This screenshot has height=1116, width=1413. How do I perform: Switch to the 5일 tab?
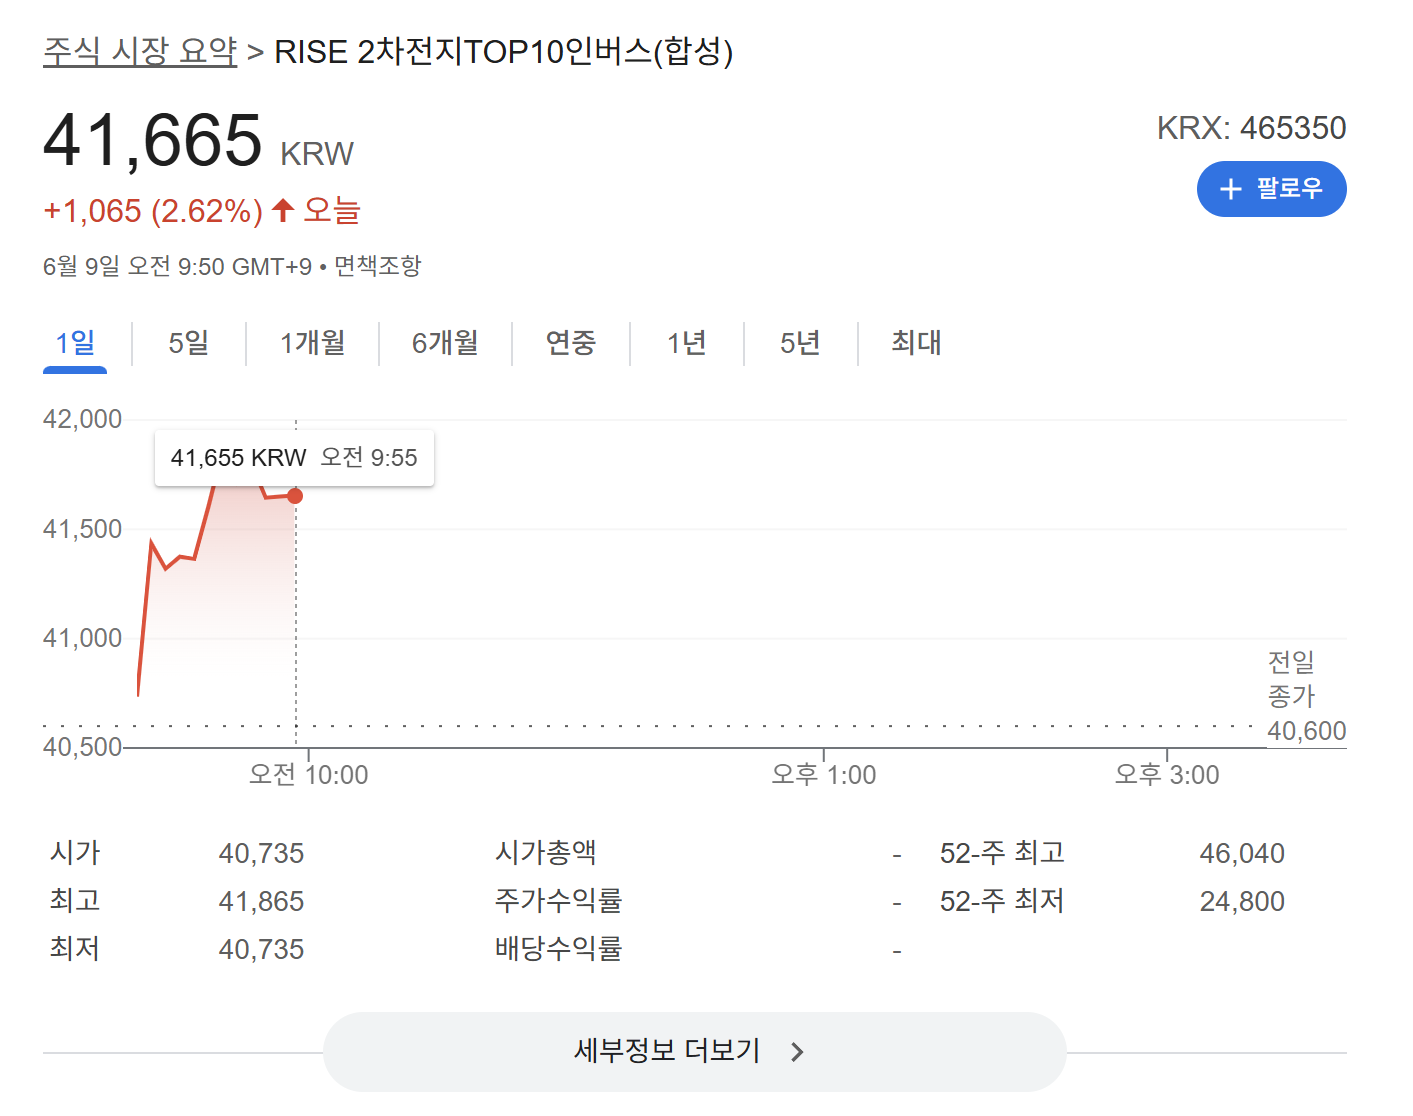tap(188, 343)
